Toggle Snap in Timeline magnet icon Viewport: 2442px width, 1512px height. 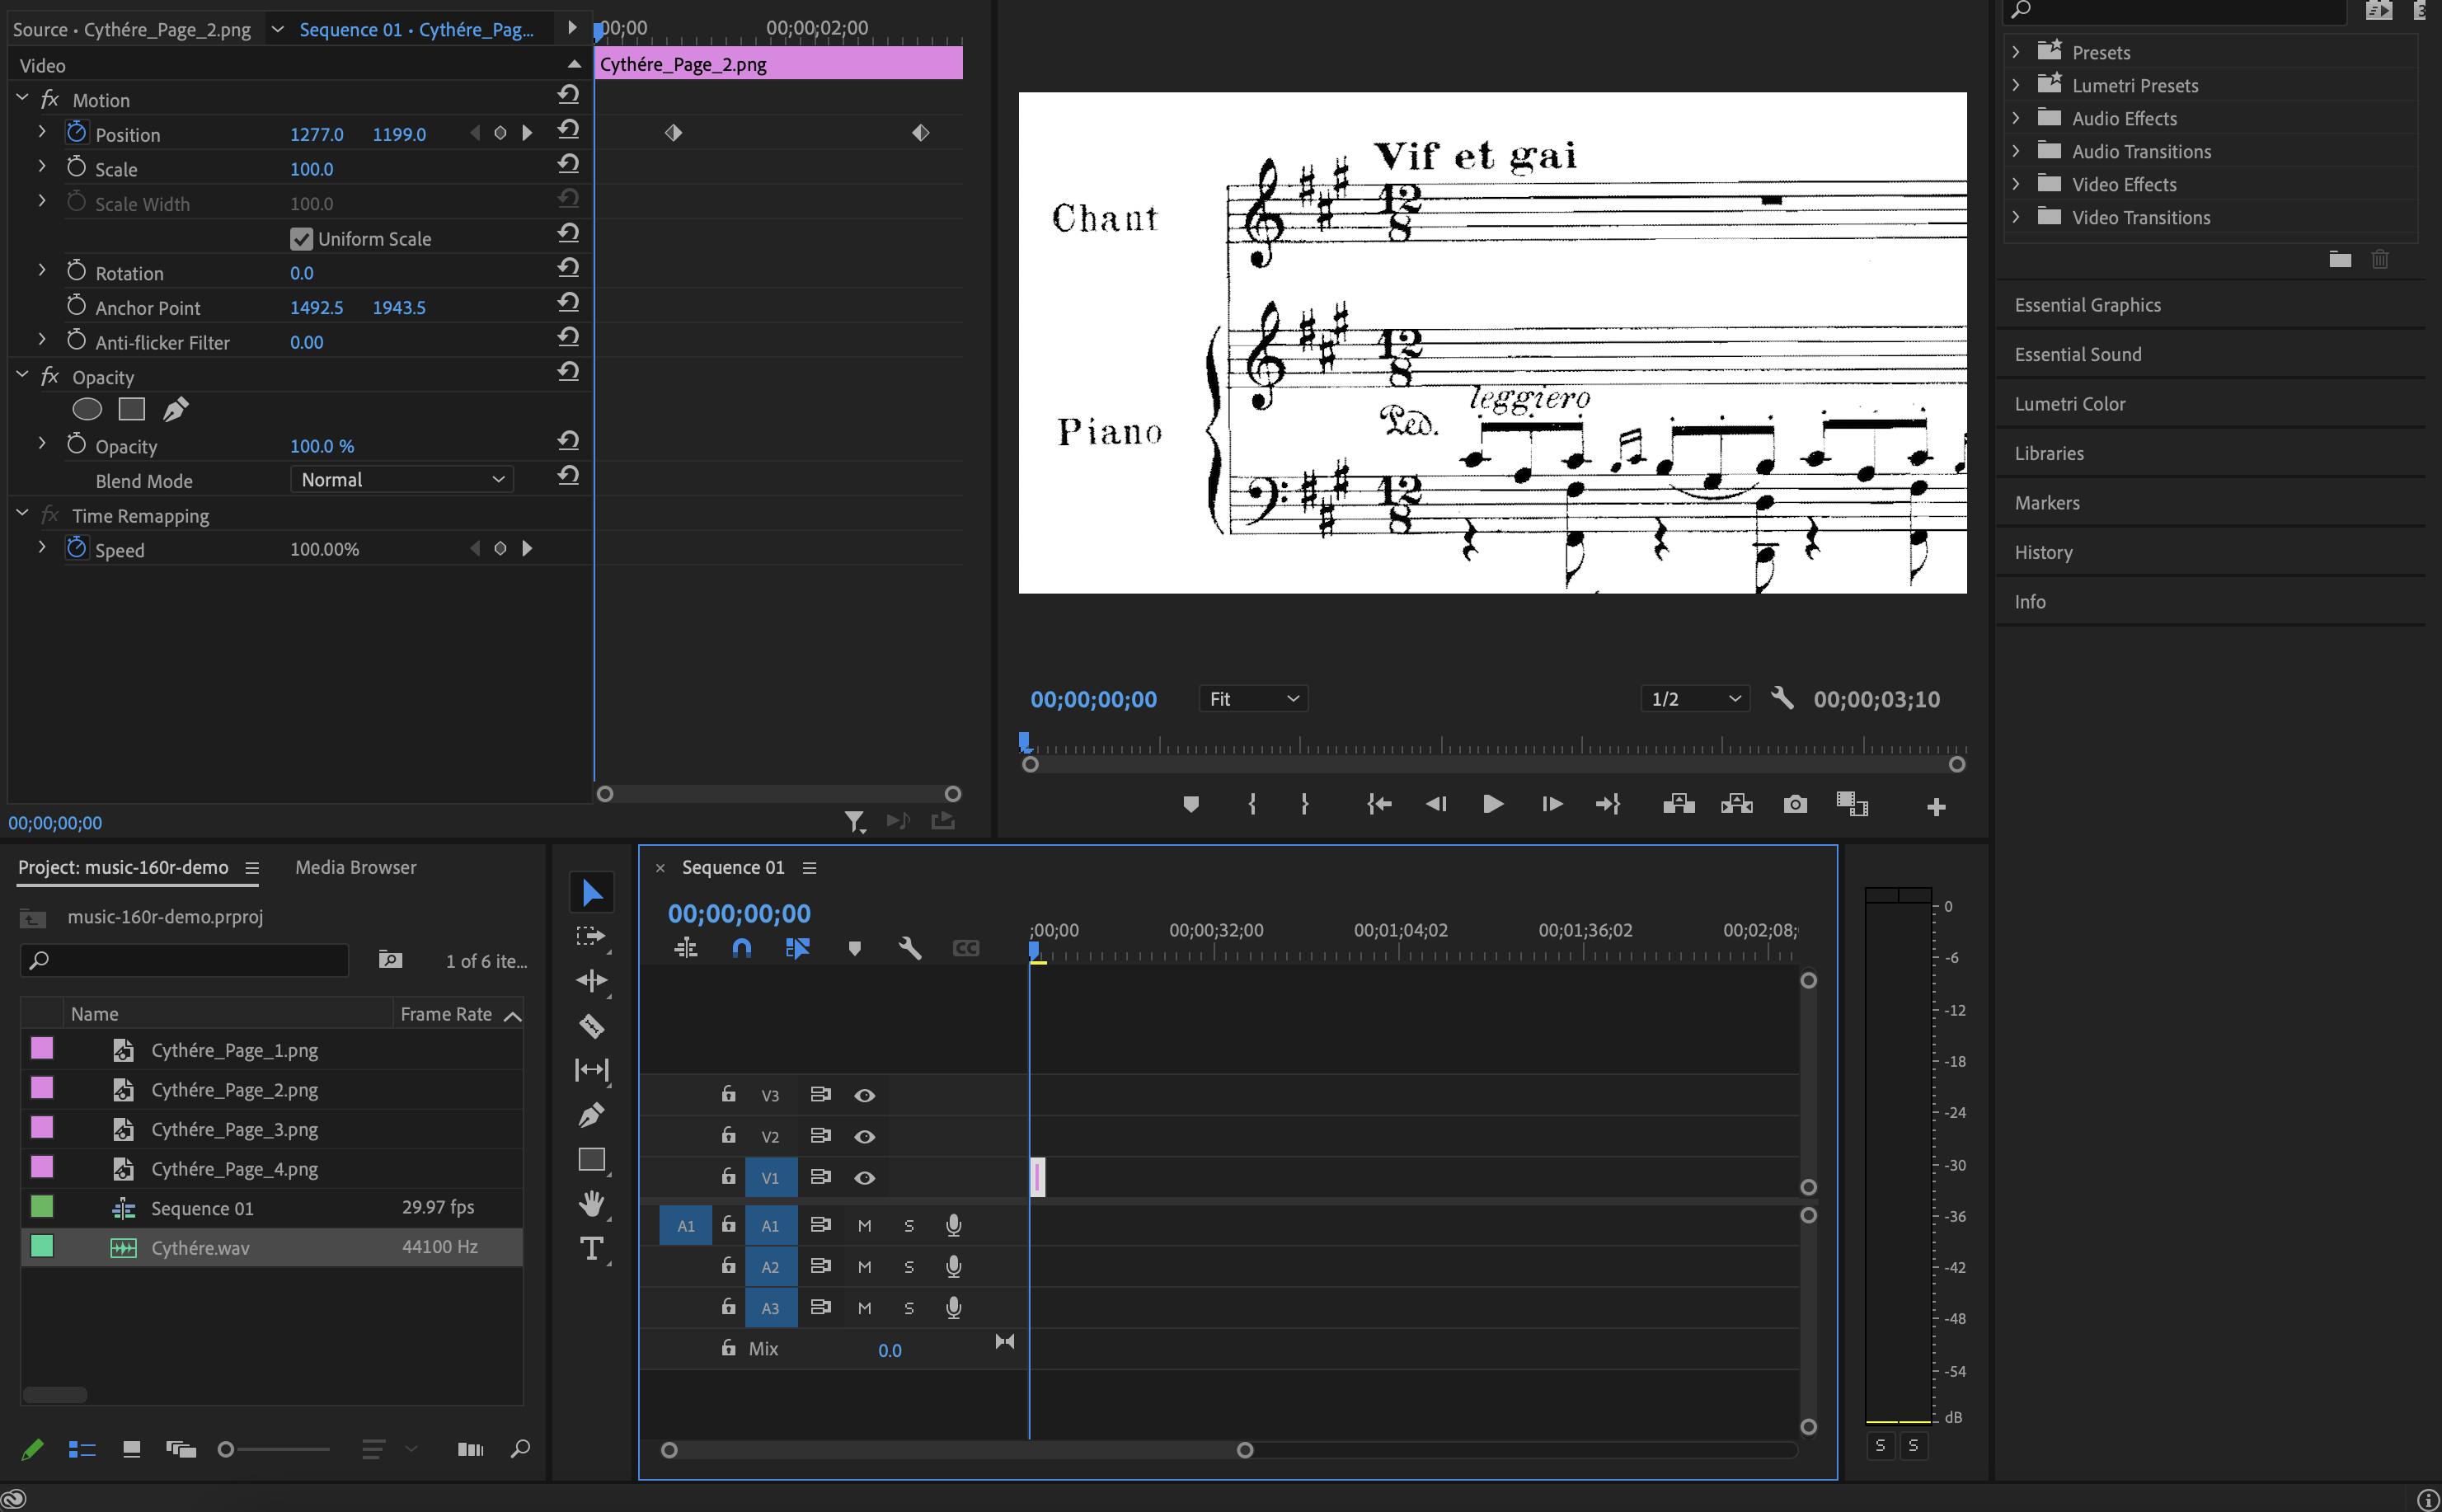click(x=741, y=948)
